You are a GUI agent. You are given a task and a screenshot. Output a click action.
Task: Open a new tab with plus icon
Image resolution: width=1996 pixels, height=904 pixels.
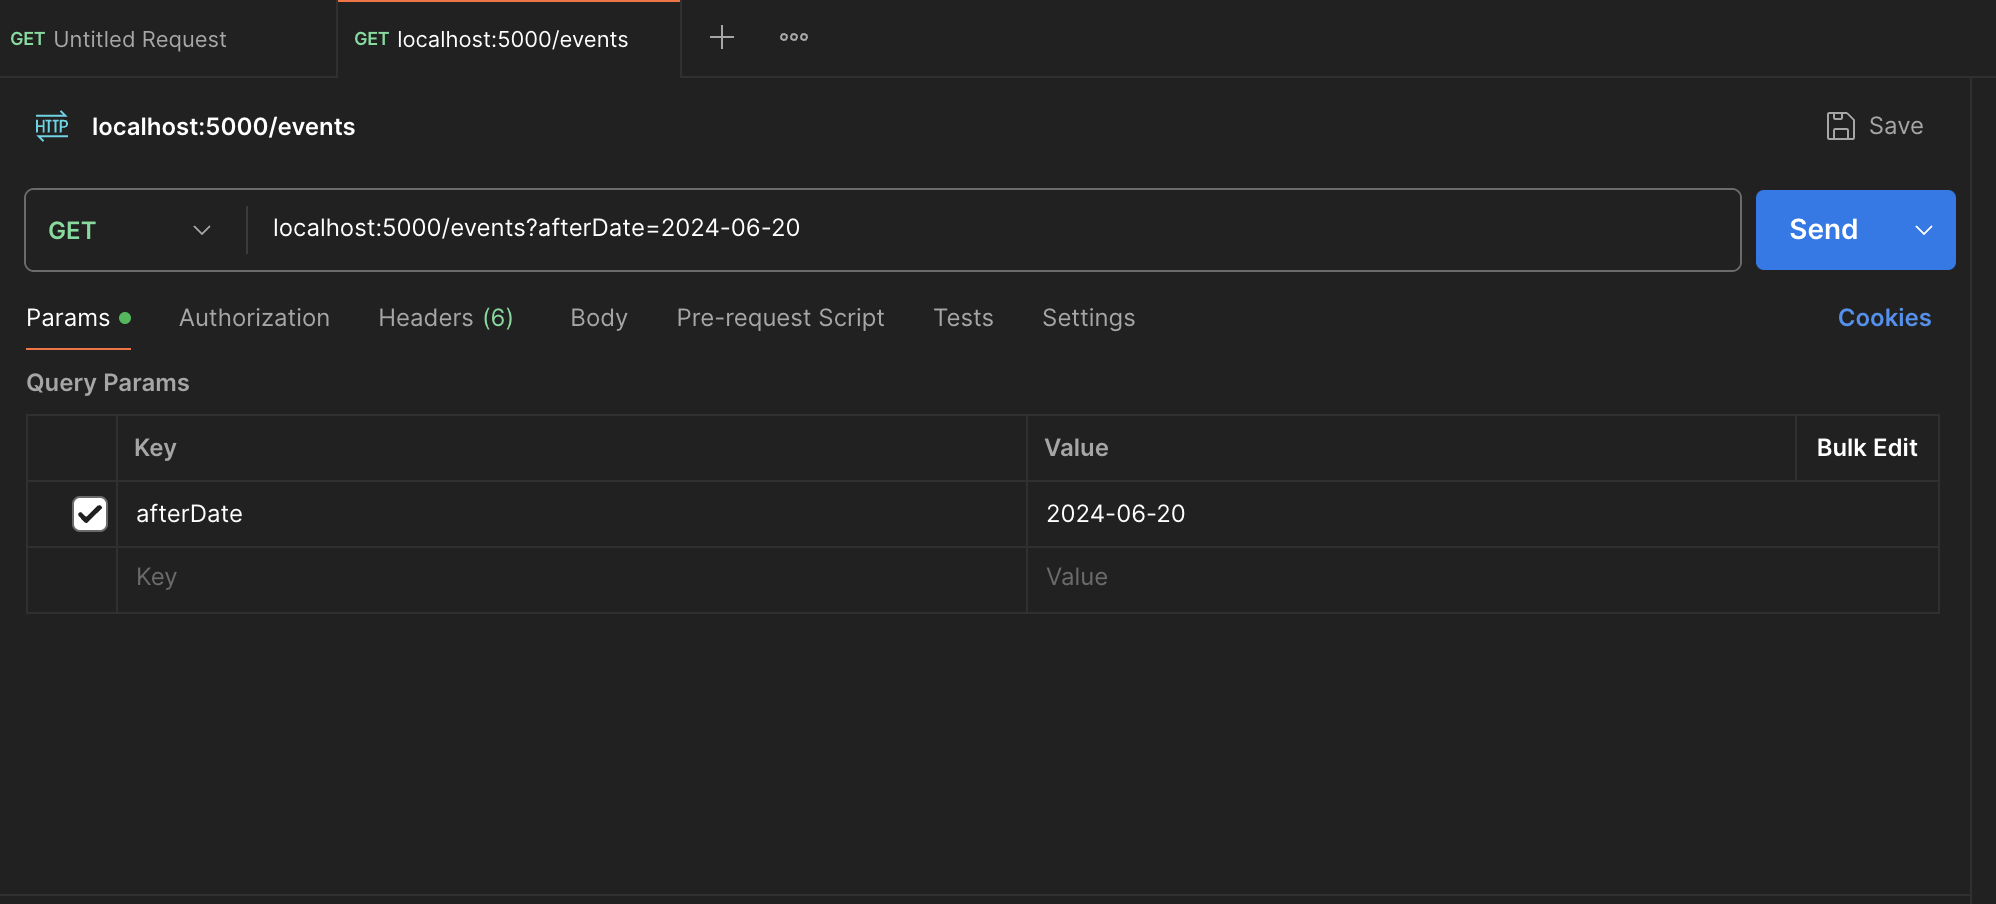tap(721, 38)
